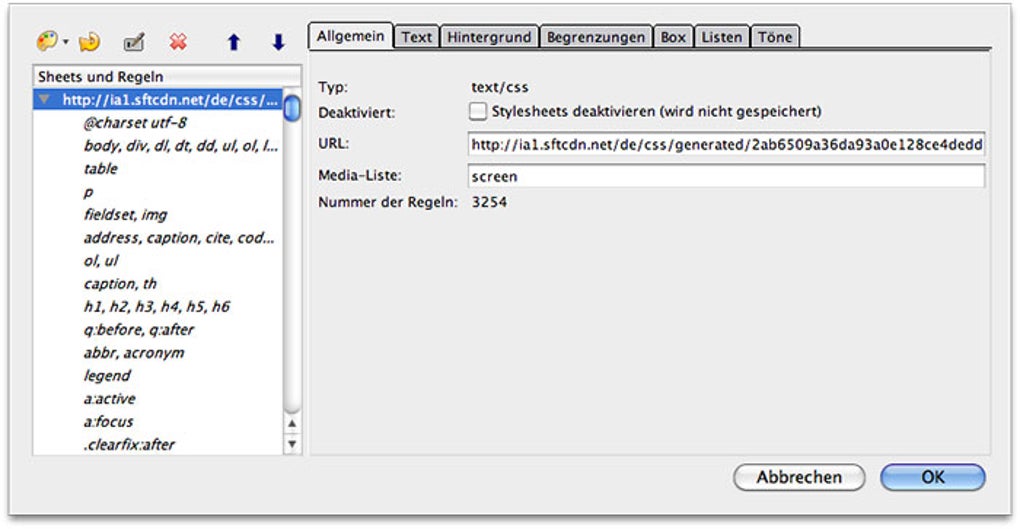
Task: Click the scrollbar down arrow in rules list
Action: pos(292,444)
